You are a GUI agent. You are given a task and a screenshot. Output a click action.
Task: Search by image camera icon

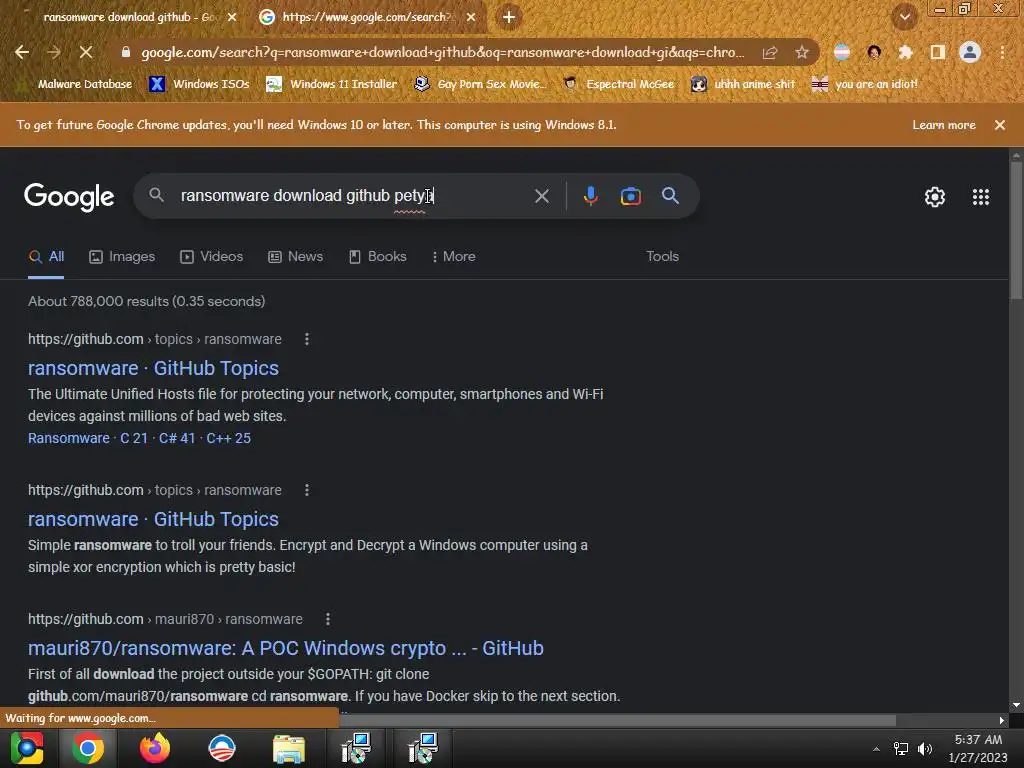coord(630,196)
